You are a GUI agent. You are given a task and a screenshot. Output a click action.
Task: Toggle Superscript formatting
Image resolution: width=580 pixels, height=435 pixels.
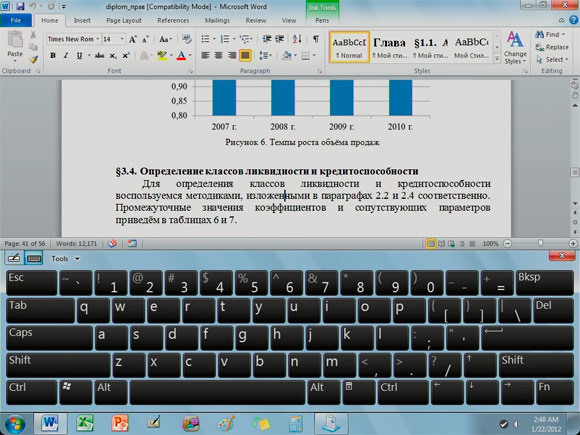[126, 55]
